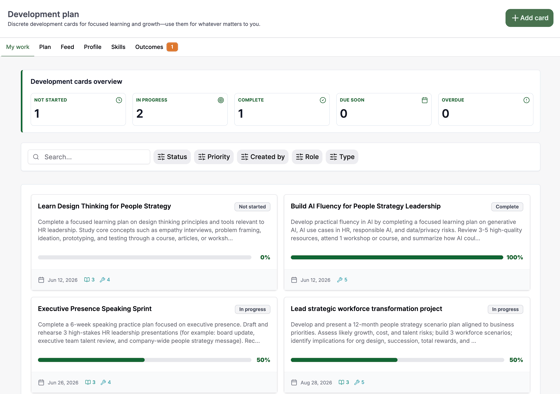Screen dimensions: 560x394
Task: Click the search magnifier icon
Action: [x=36, y=157]
